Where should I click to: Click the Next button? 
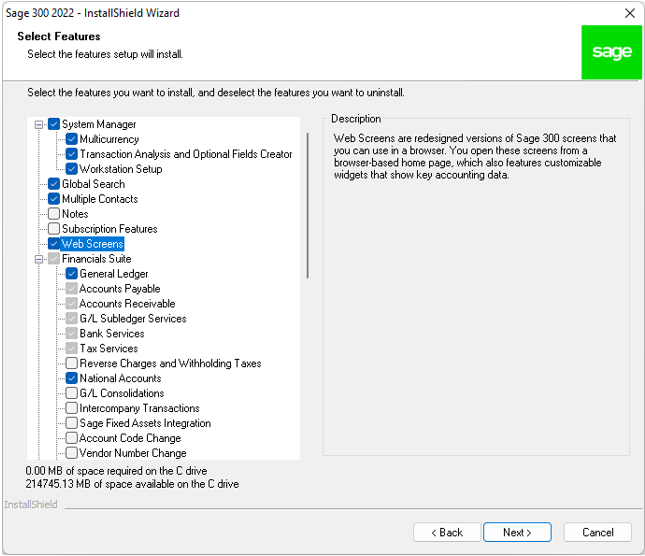pos(517,532)
